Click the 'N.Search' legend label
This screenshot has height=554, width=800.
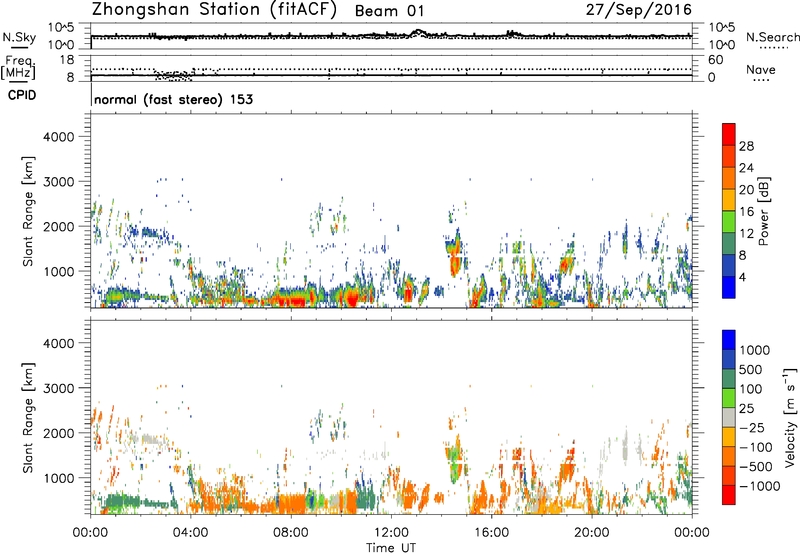coord(772,37)
